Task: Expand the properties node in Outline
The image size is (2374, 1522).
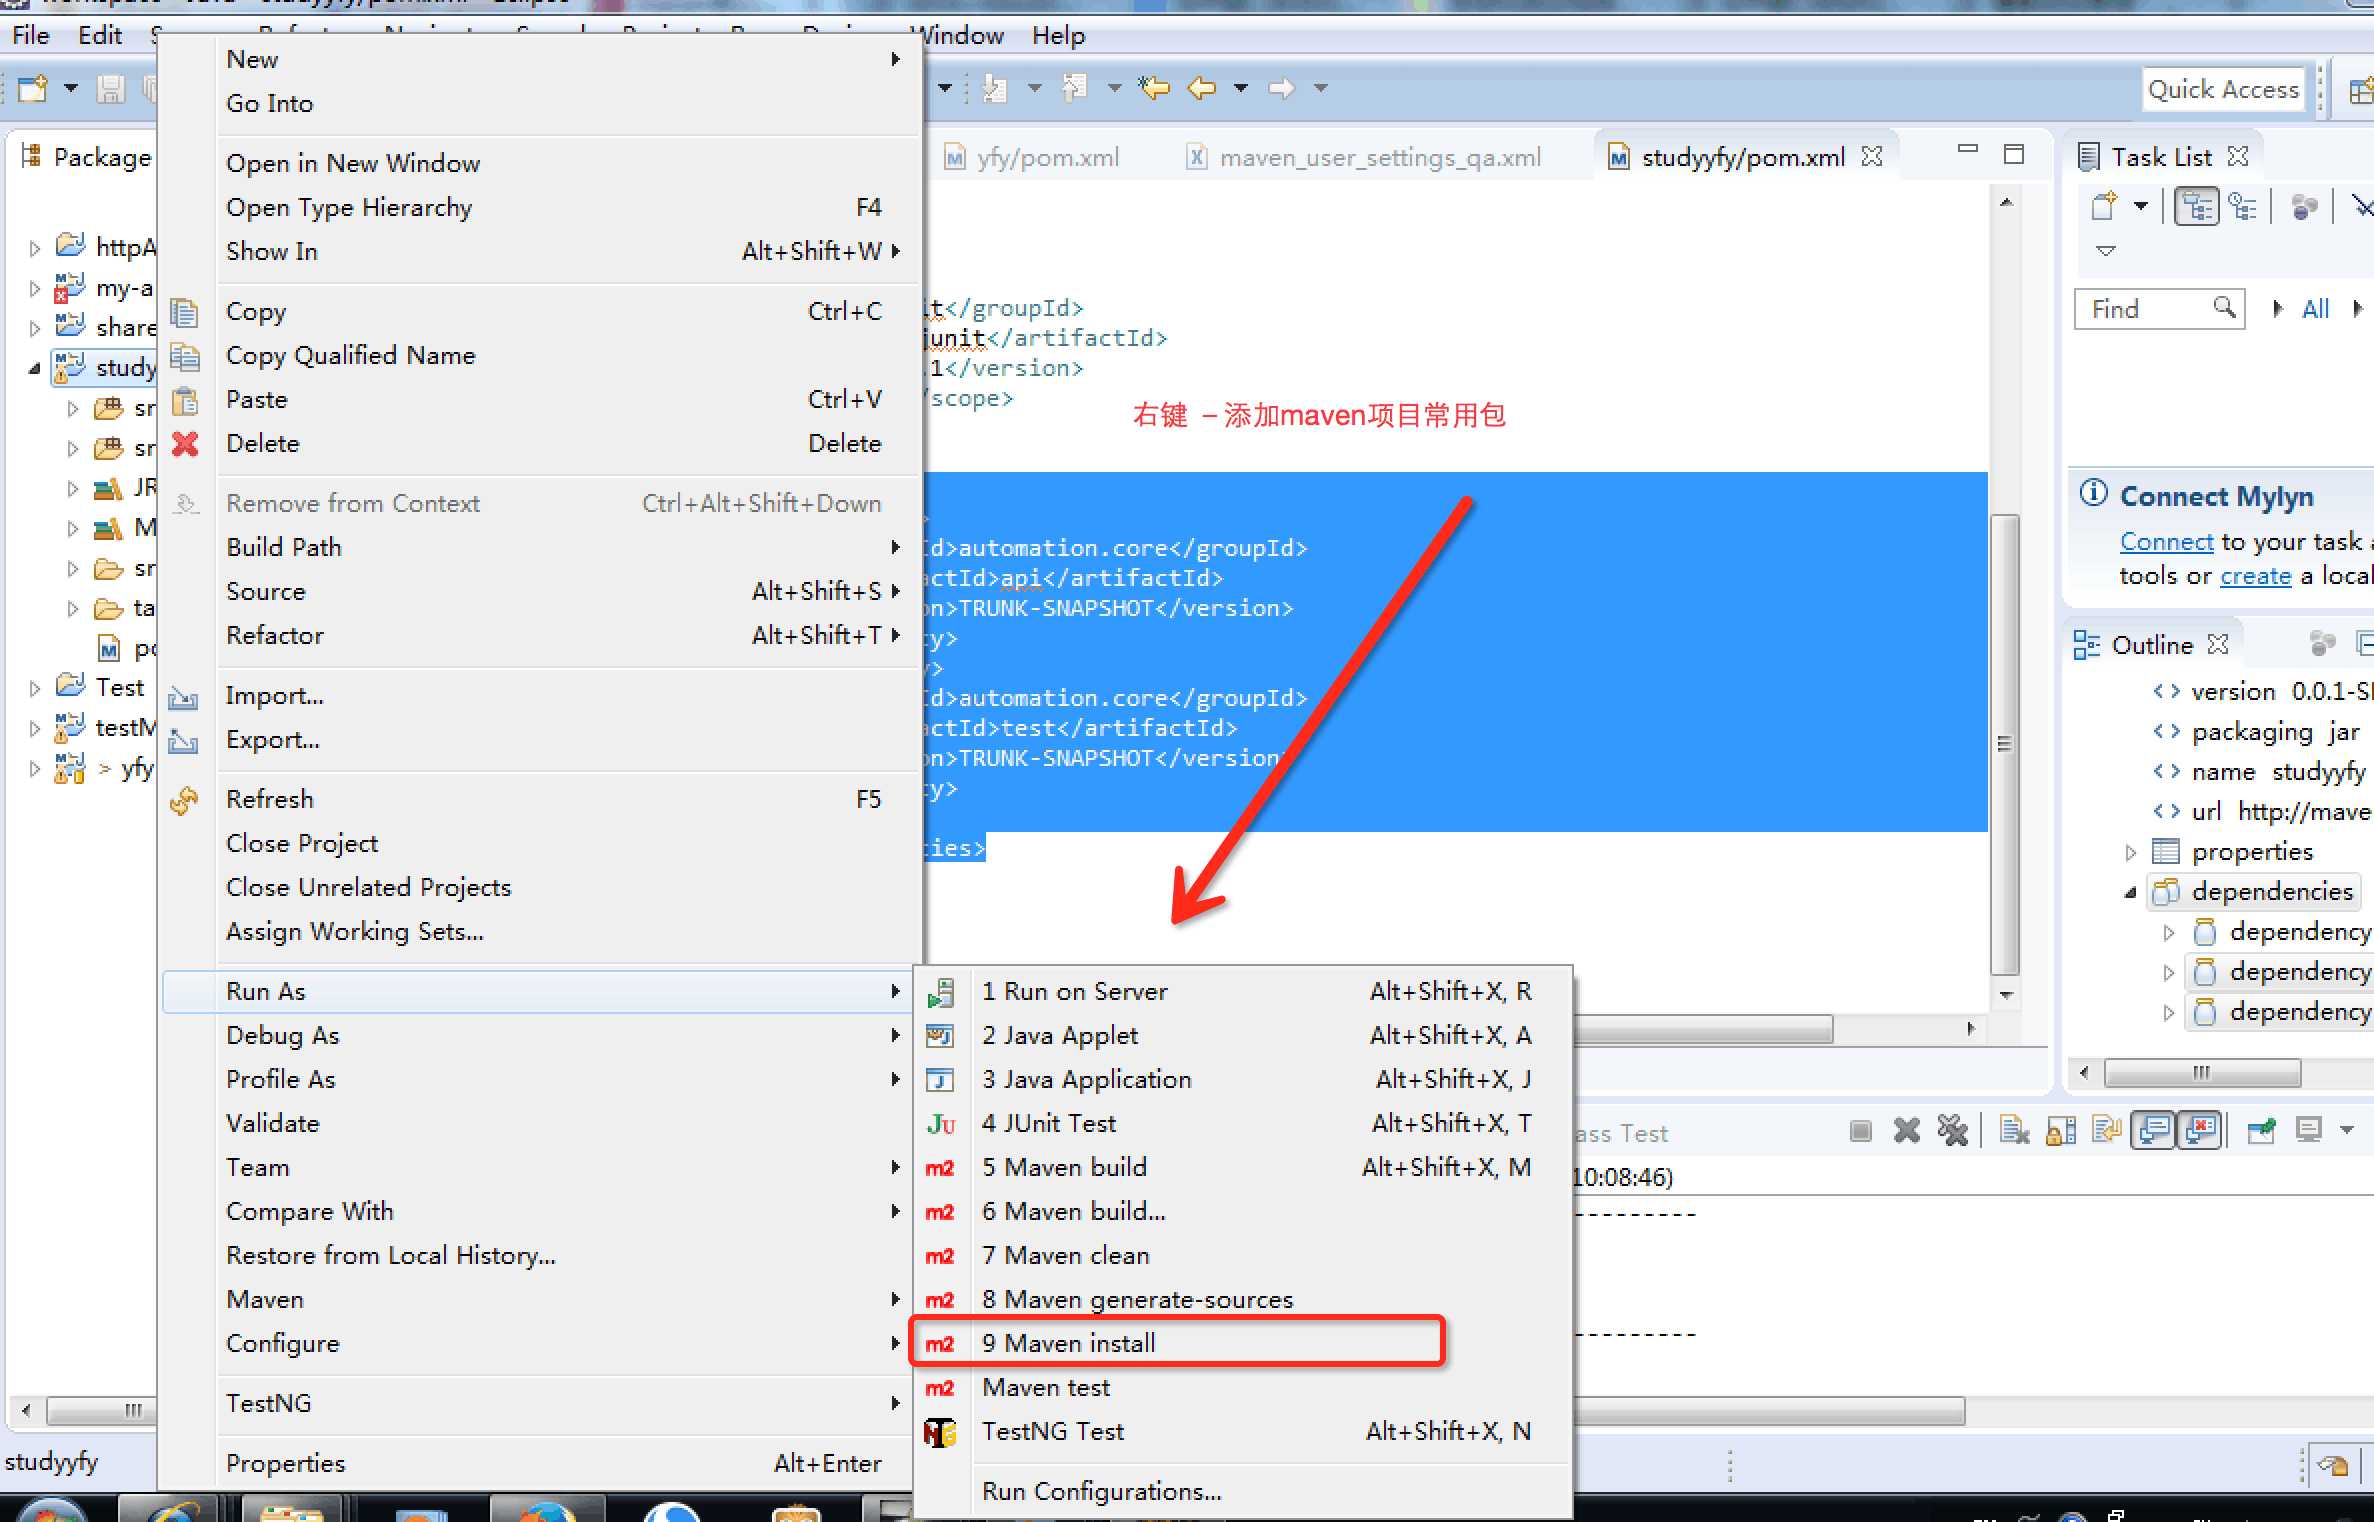Action: coord(2130,852)
